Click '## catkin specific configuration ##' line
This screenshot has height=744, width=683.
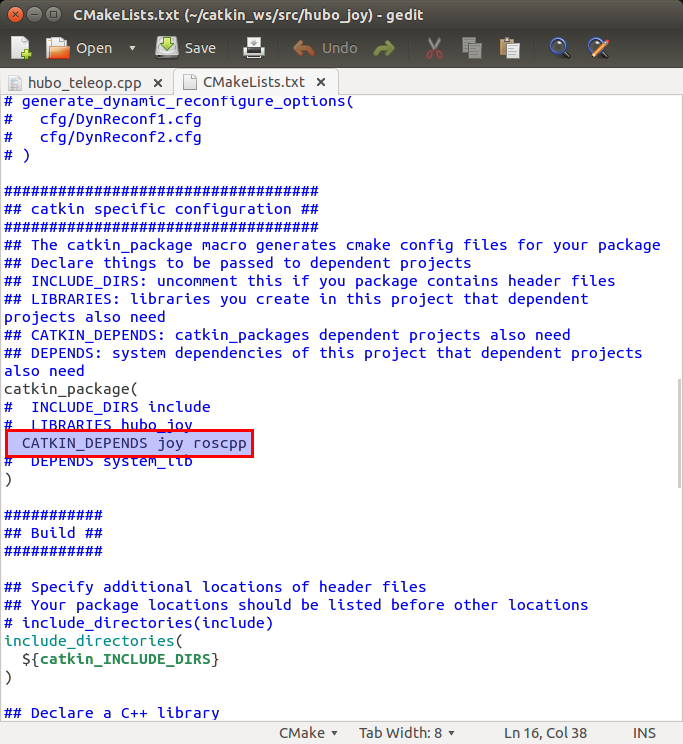pyautogui.click(x=161, y=209)
